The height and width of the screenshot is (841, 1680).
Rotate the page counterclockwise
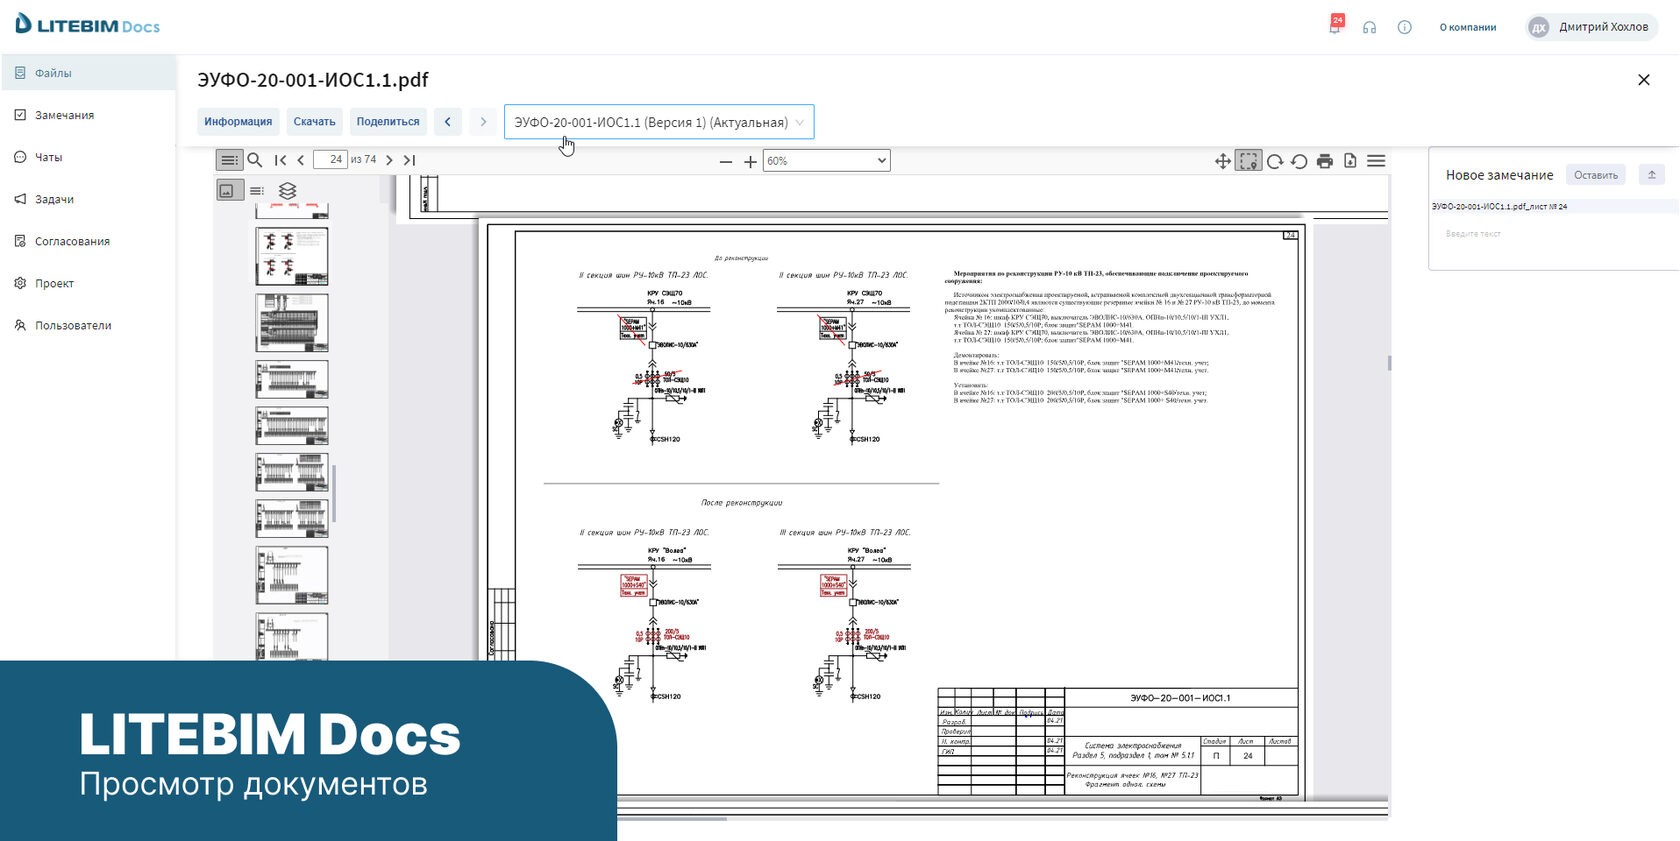click(1299, 161)
